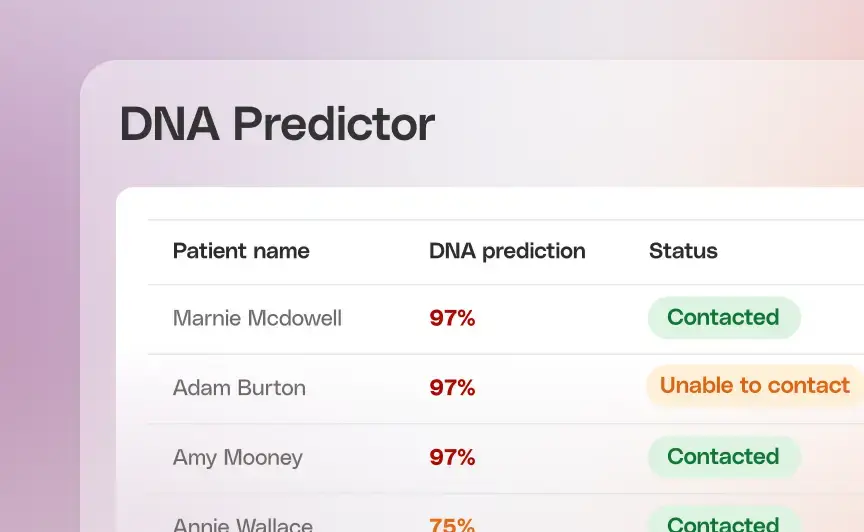Select the table row containing Marnie Mcdowell
The height and width of the screenshot is (532, 864).
(506, 319)
